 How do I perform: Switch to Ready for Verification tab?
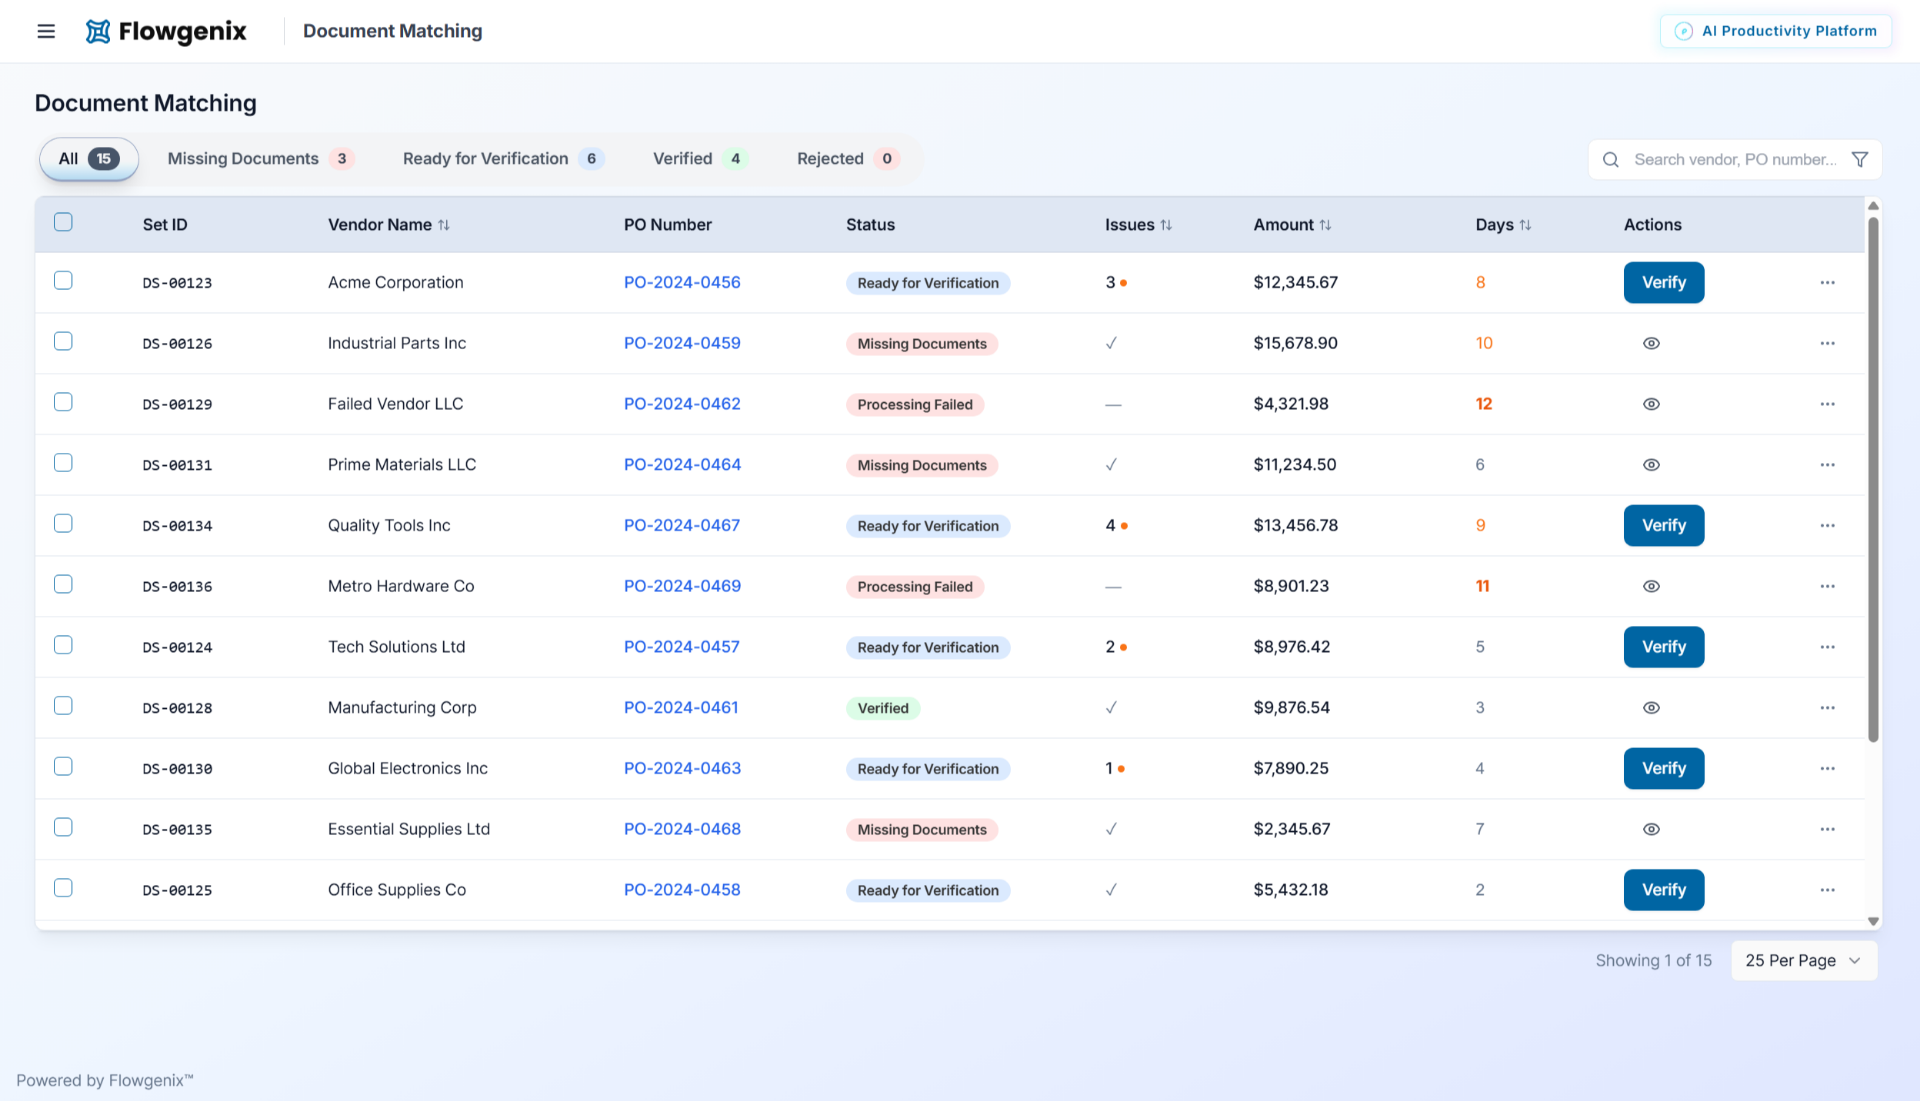[503, 159]
